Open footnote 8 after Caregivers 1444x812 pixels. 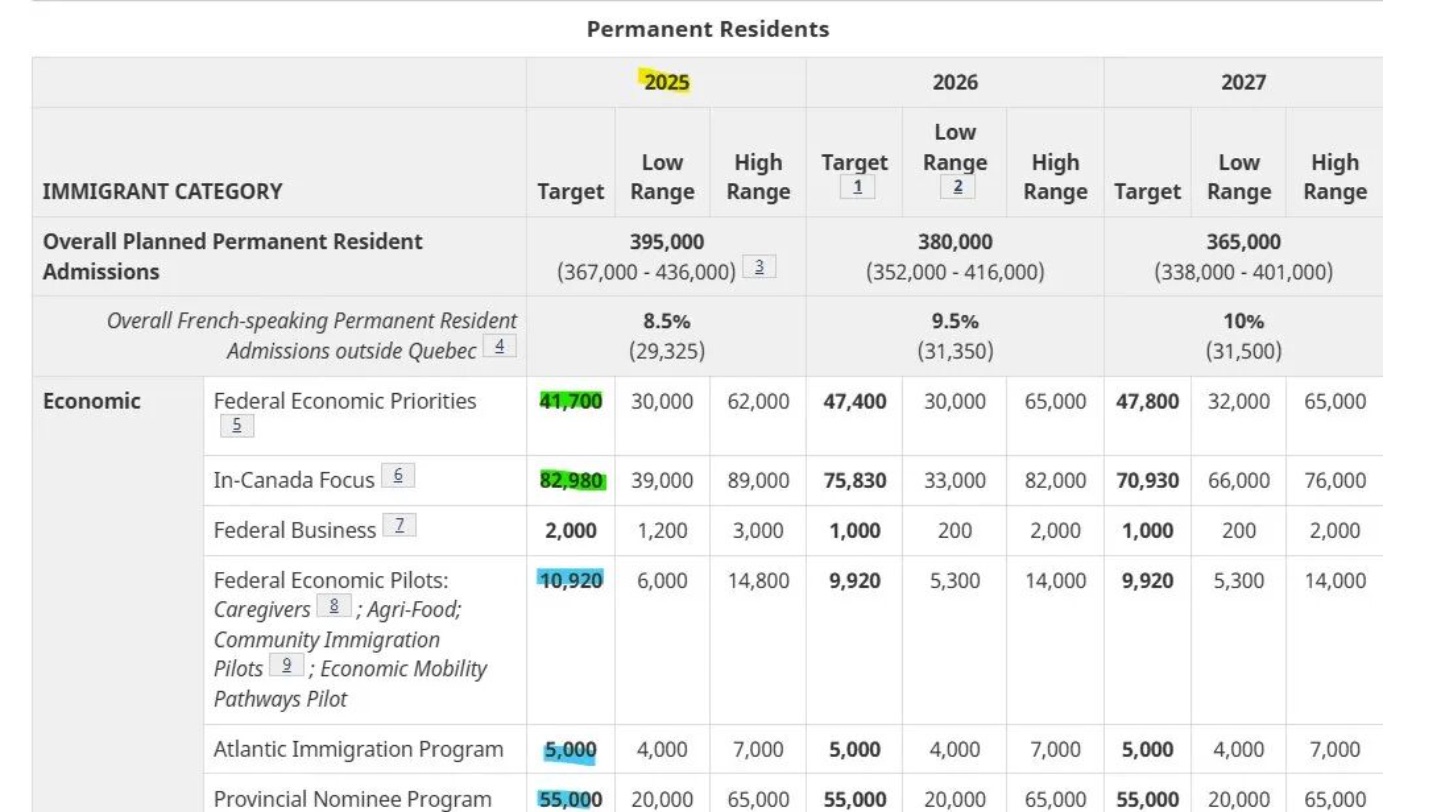point(334,606)
